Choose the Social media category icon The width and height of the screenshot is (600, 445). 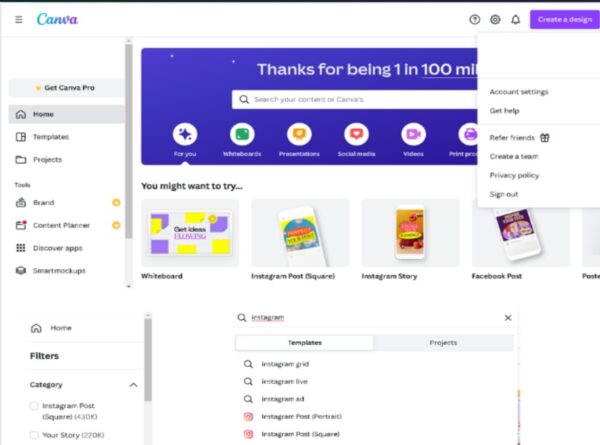click(x=355, y=134)
